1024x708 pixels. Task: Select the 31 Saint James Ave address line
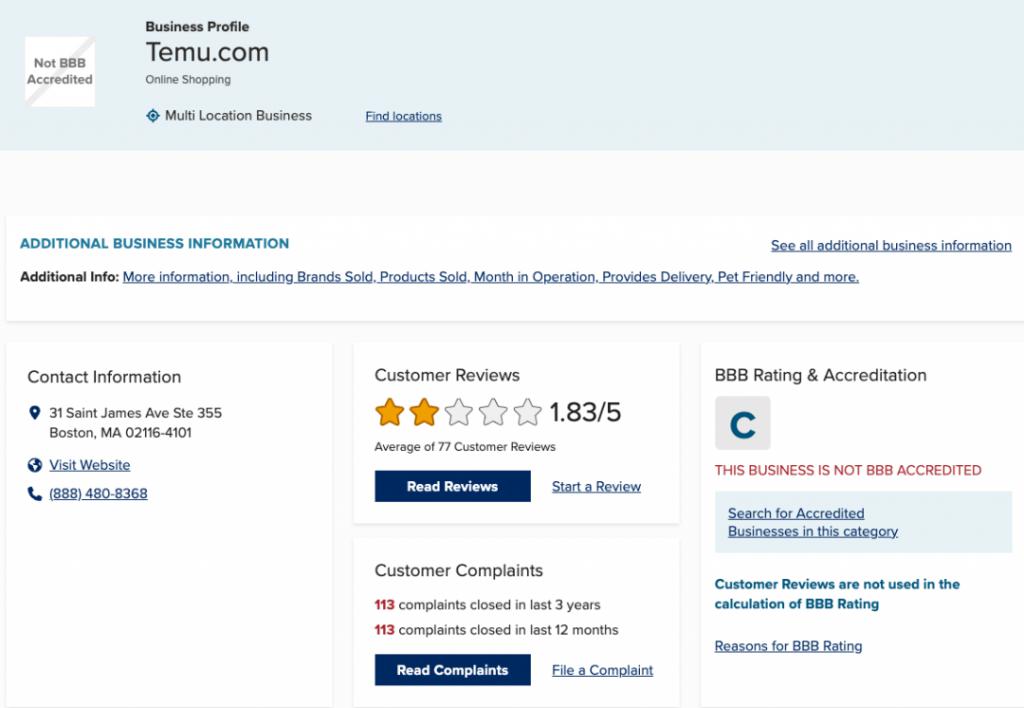click(x=135, y=413)
